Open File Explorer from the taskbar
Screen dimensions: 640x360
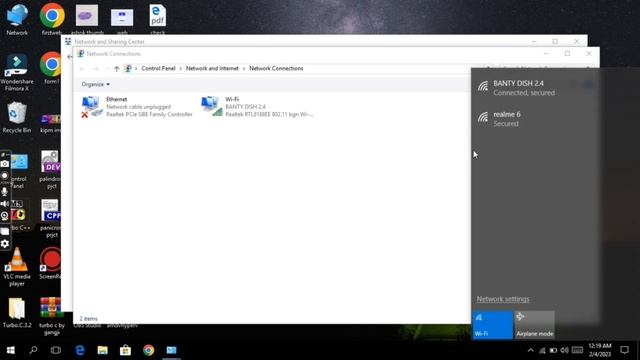point(102,350)
